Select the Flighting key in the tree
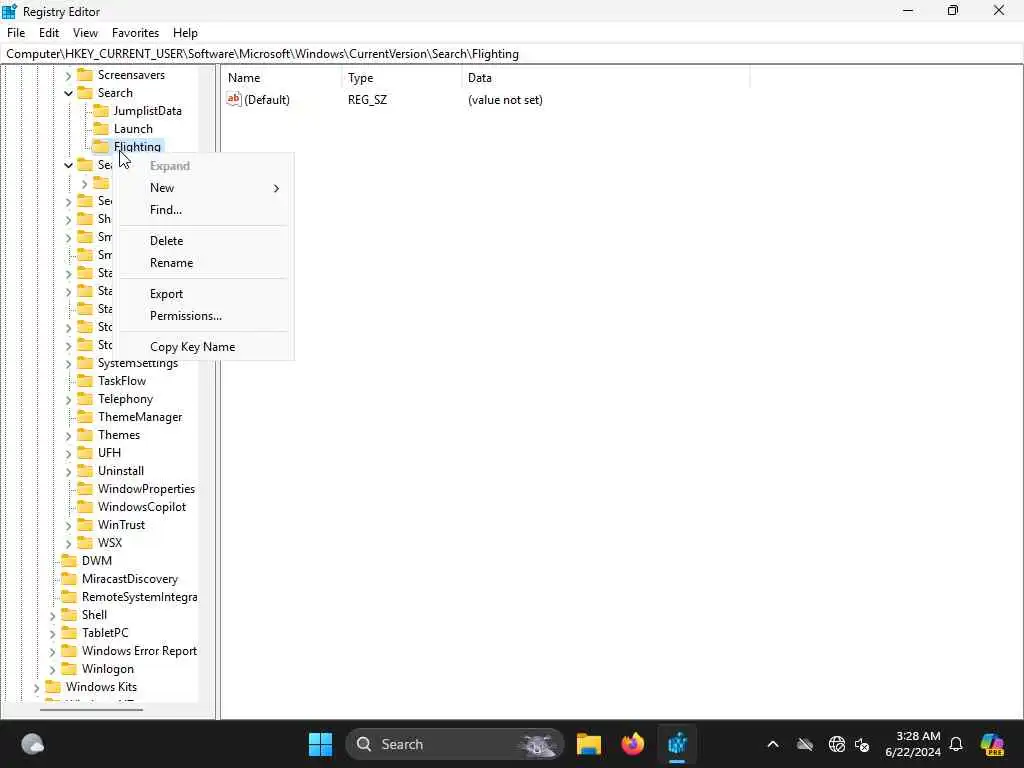 (x=137, y=146)
